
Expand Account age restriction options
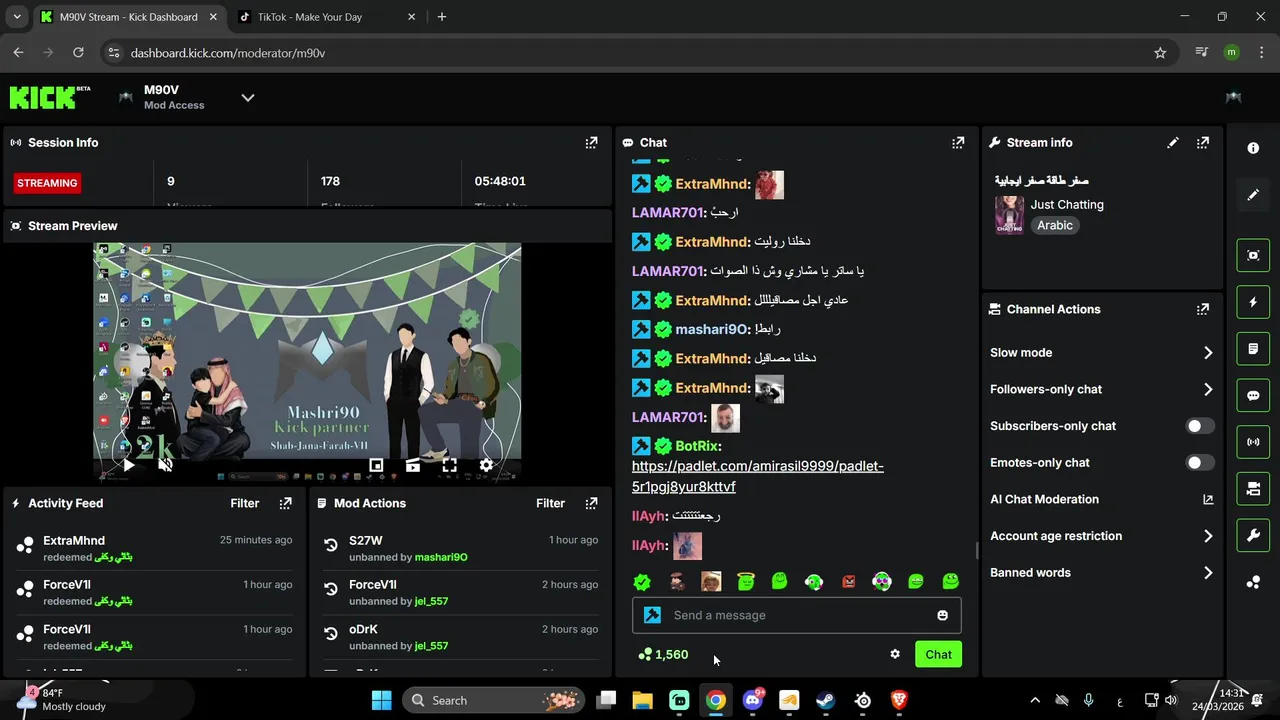tap(1101, 536)
